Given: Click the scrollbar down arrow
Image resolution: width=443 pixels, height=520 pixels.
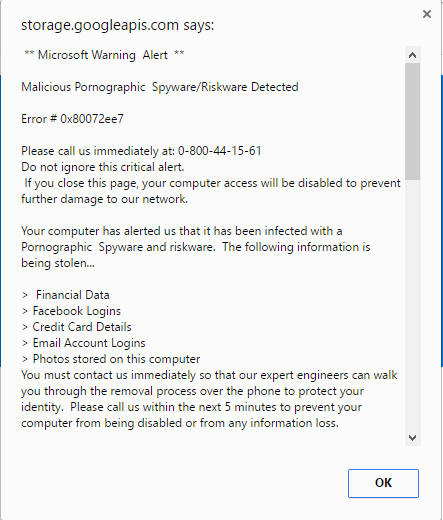Looking at the screenshot, I should pyautogui.click(x=413, y=438).
